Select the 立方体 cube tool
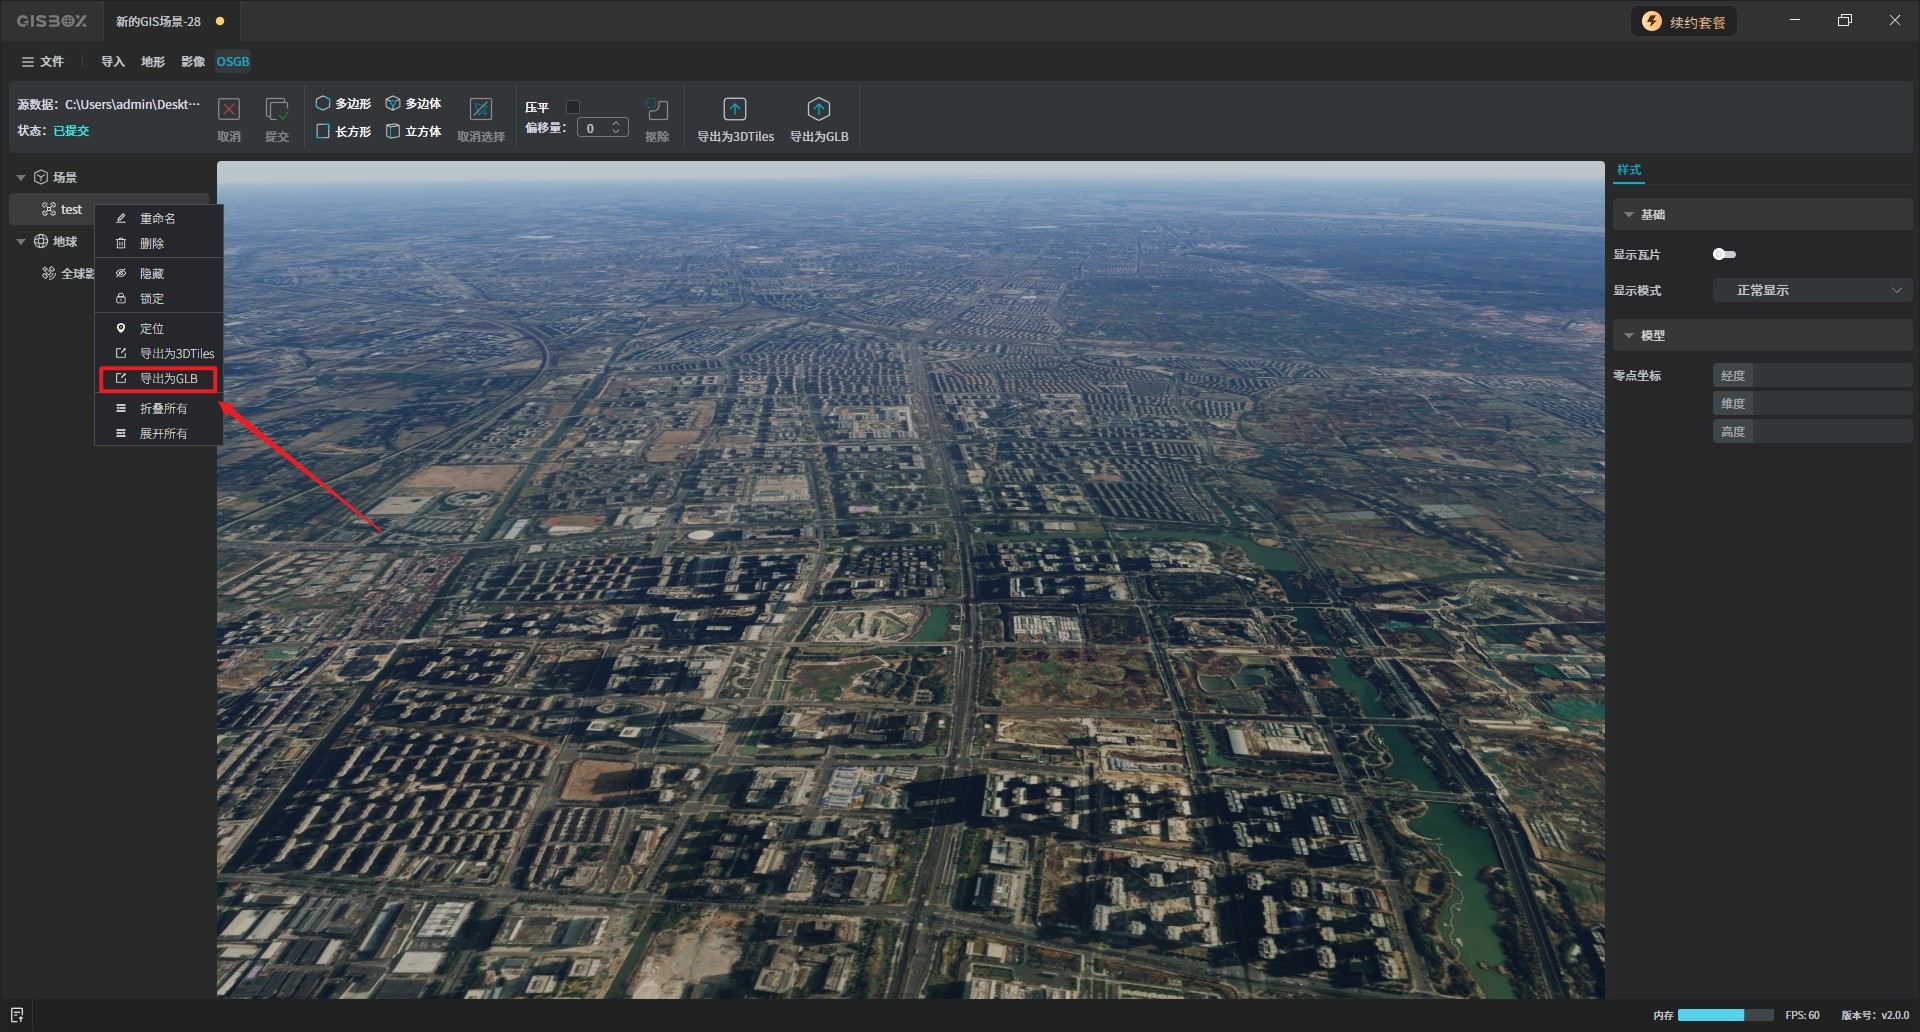Image resolution: width=1920 pixels, height=1032 pixels. pyautogui.click(x=413, y=131)
